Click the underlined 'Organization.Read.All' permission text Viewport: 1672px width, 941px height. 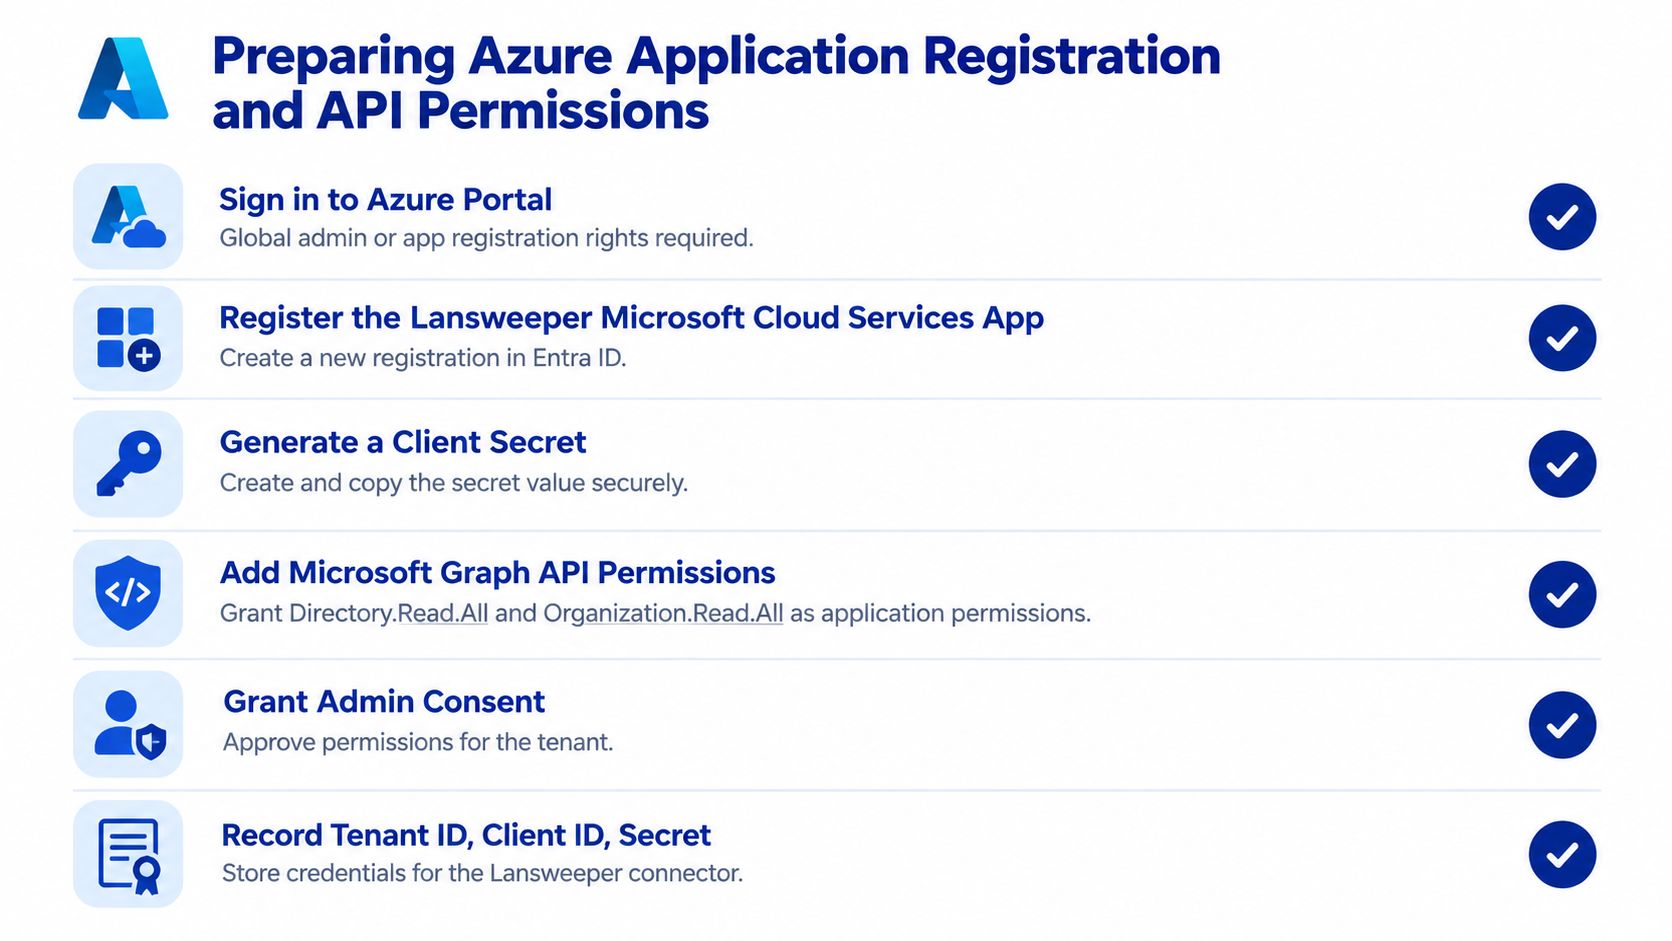663,613
